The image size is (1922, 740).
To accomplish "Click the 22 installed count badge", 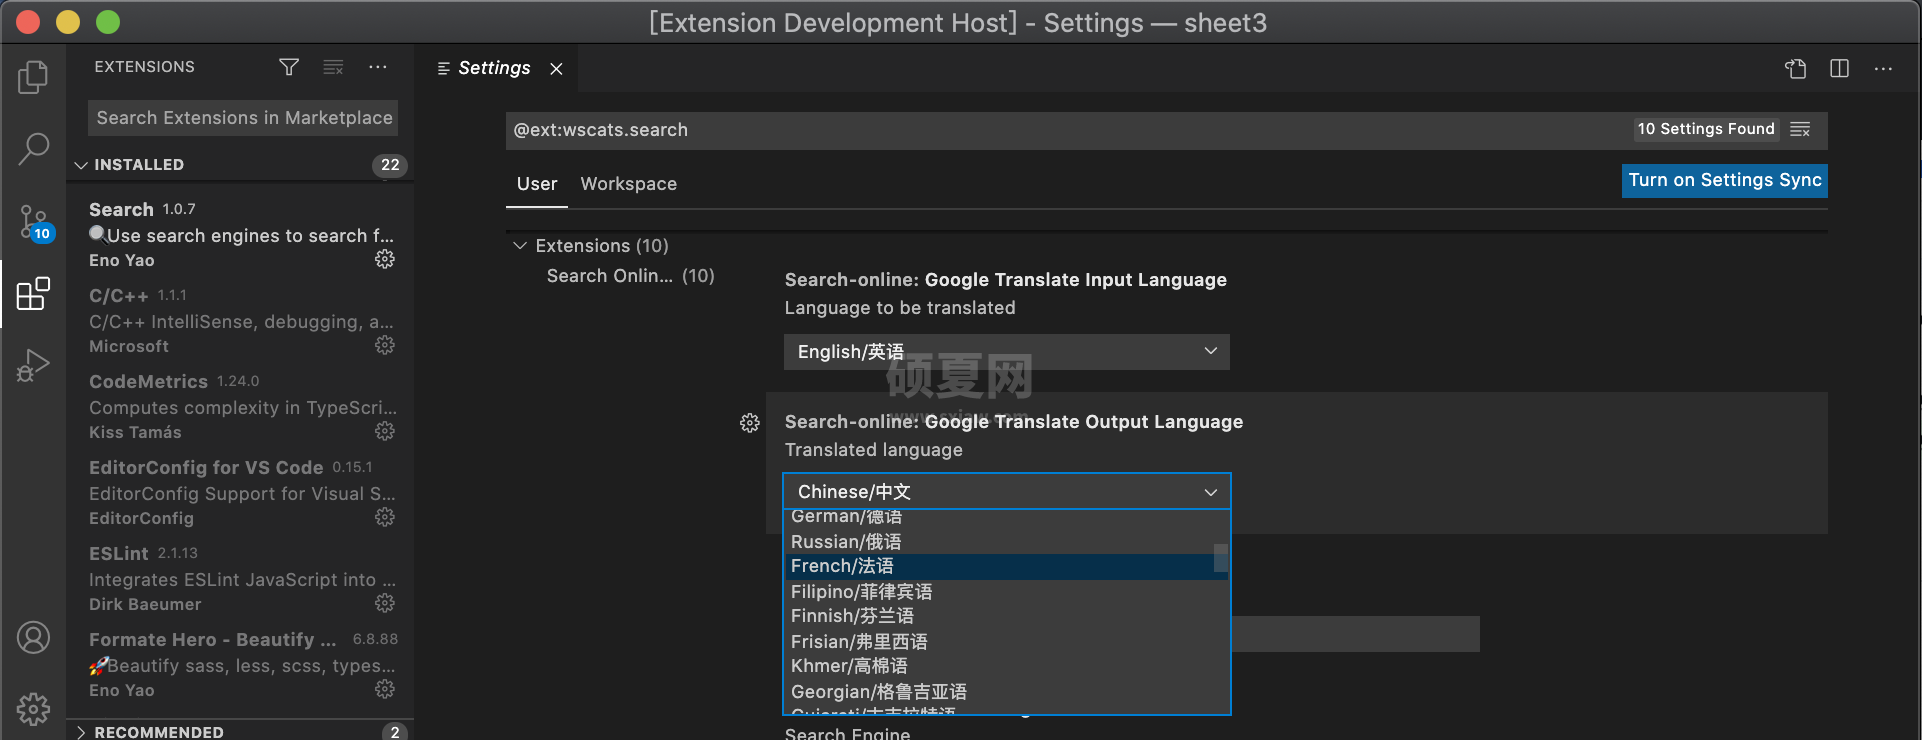I will click(390, 165).
